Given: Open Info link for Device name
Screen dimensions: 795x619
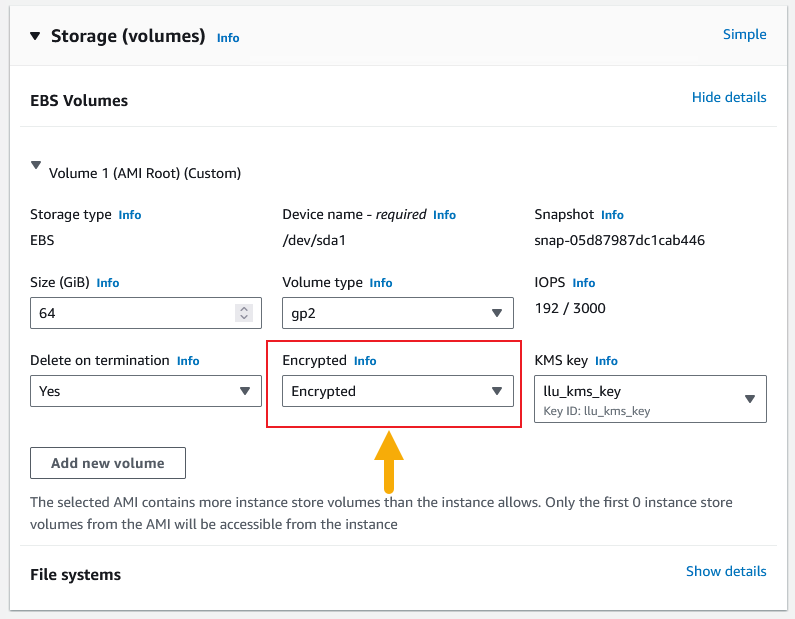Looking at the screenshot, I should [444, 215].
